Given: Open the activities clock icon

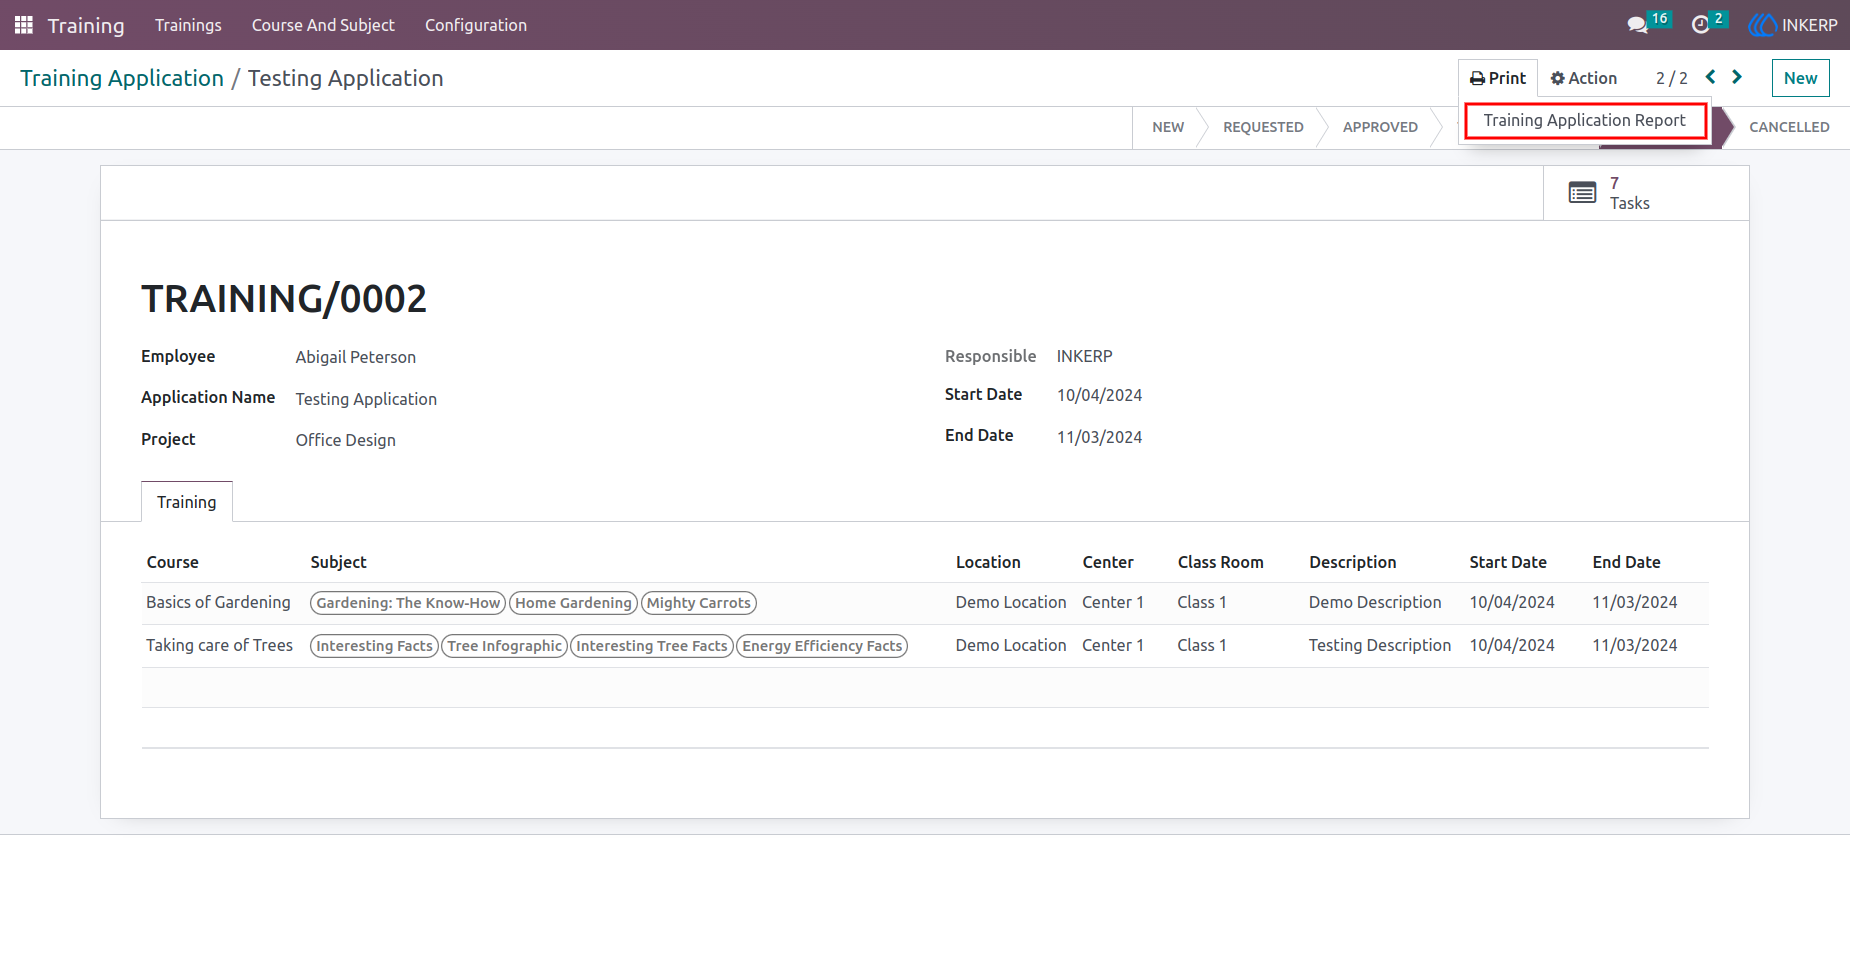Looking at the screenshot, I should pyautogui.click(x=1700, y=25).
